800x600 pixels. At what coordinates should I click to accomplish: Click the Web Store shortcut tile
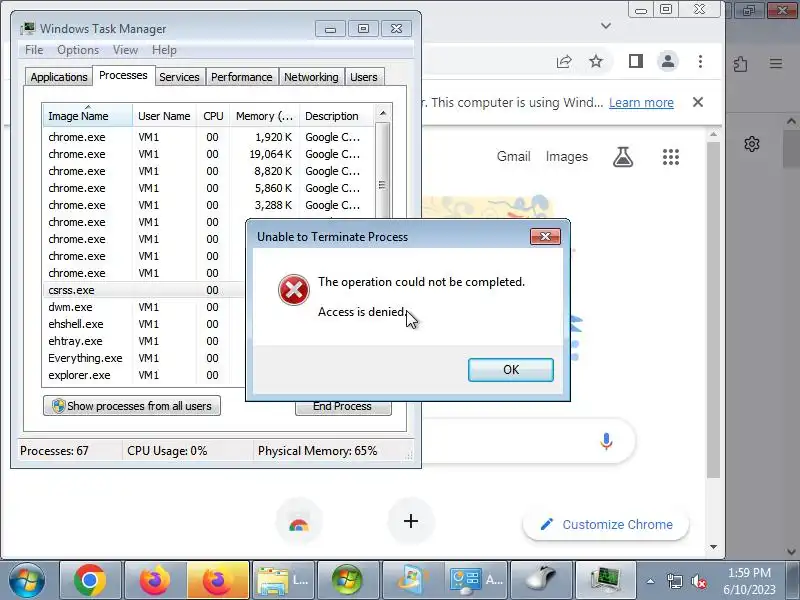(299, 522)
